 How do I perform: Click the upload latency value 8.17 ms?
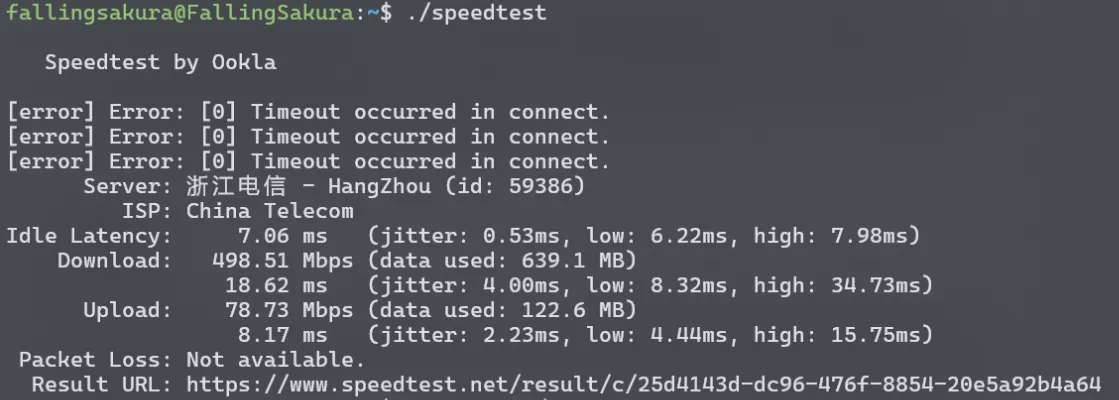click(282, 335)
